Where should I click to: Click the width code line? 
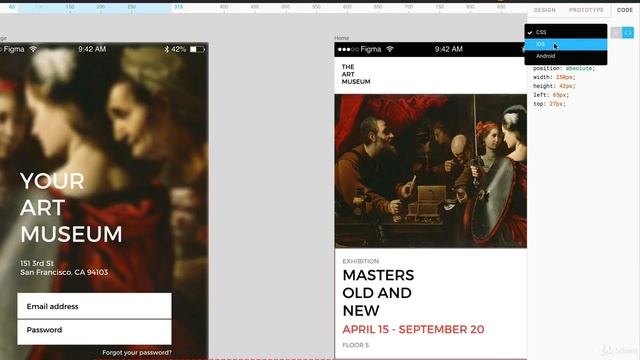[x=554, y=77]
